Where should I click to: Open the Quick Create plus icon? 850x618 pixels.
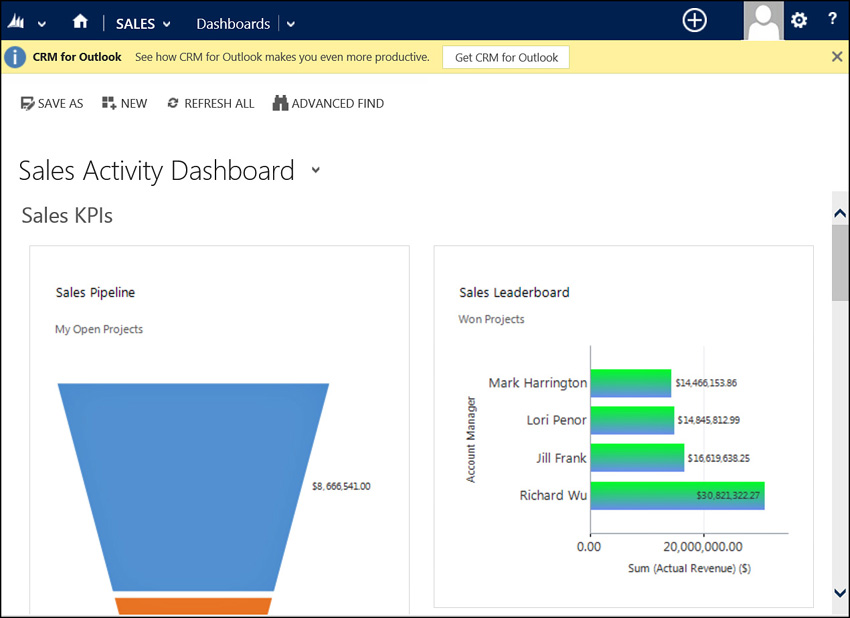pos(694,21)
